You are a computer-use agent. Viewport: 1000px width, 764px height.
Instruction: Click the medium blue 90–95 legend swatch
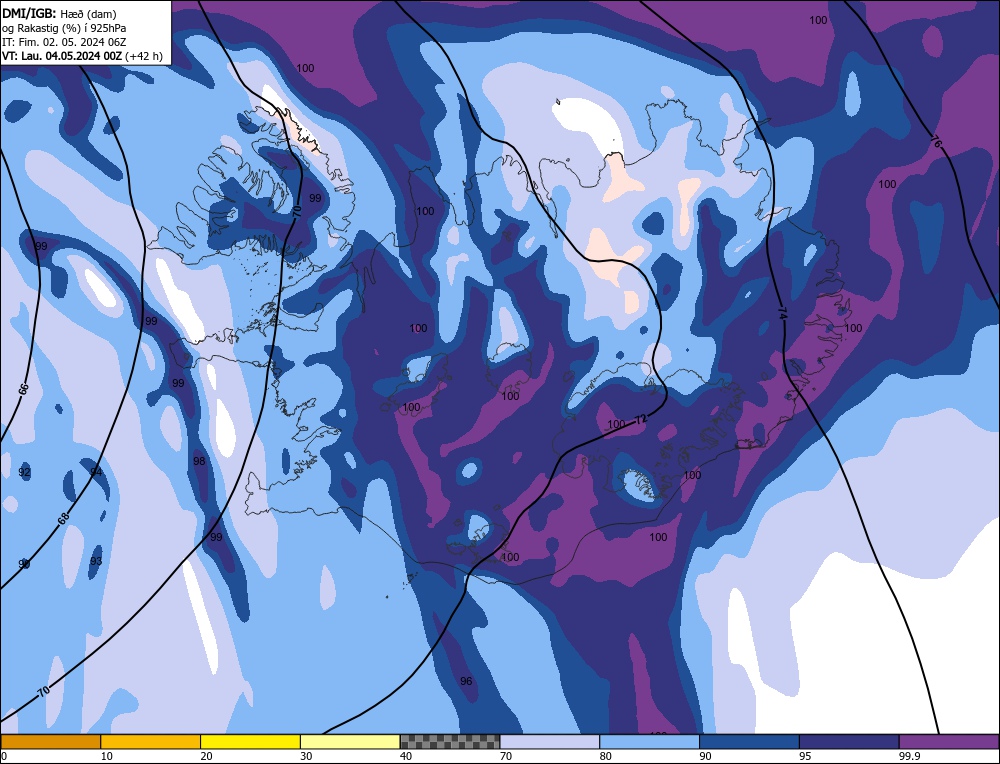[x=749, y=742]
